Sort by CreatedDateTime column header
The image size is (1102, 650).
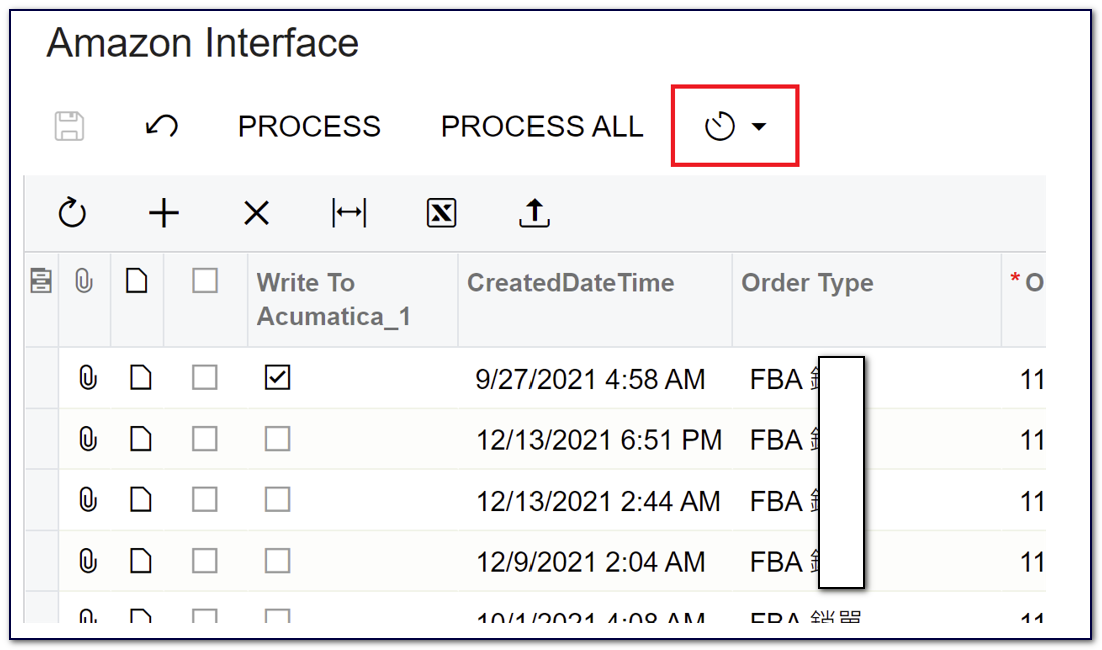[570, 282]
